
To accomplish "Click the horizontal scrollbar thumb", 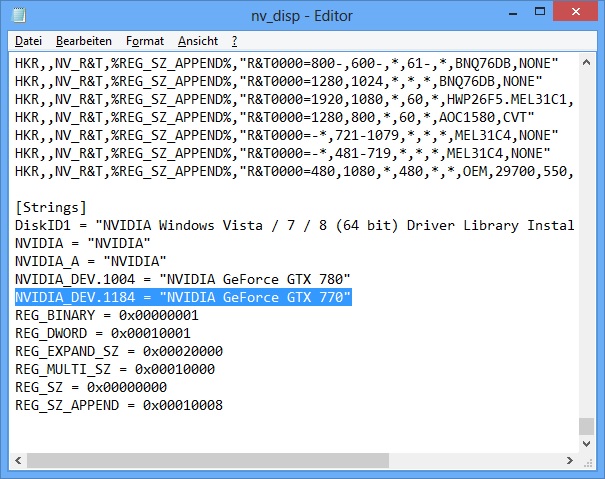I will click(208, 460).
